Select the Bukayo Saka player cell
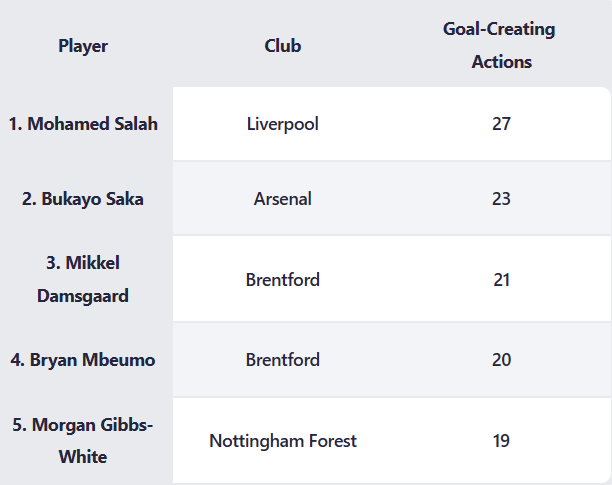 [83, 199]
